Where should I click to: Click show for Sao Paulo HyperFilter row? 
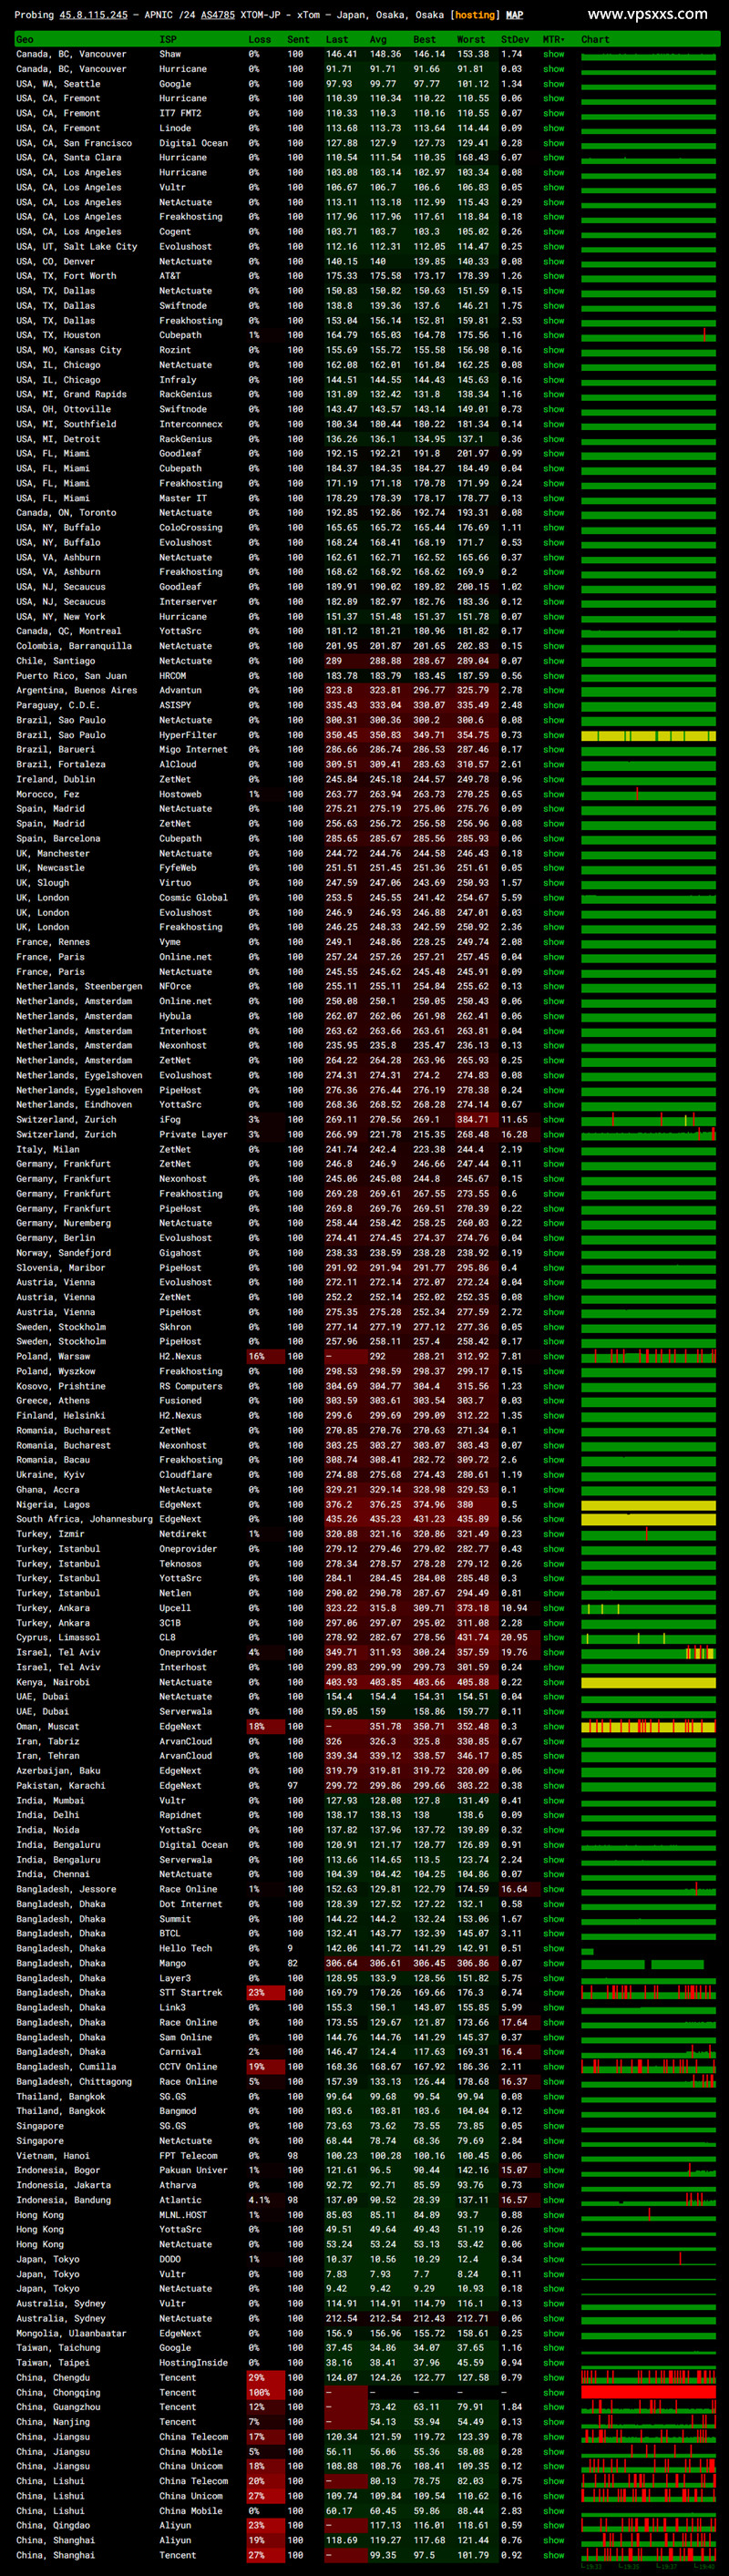(x=553, y=735)
